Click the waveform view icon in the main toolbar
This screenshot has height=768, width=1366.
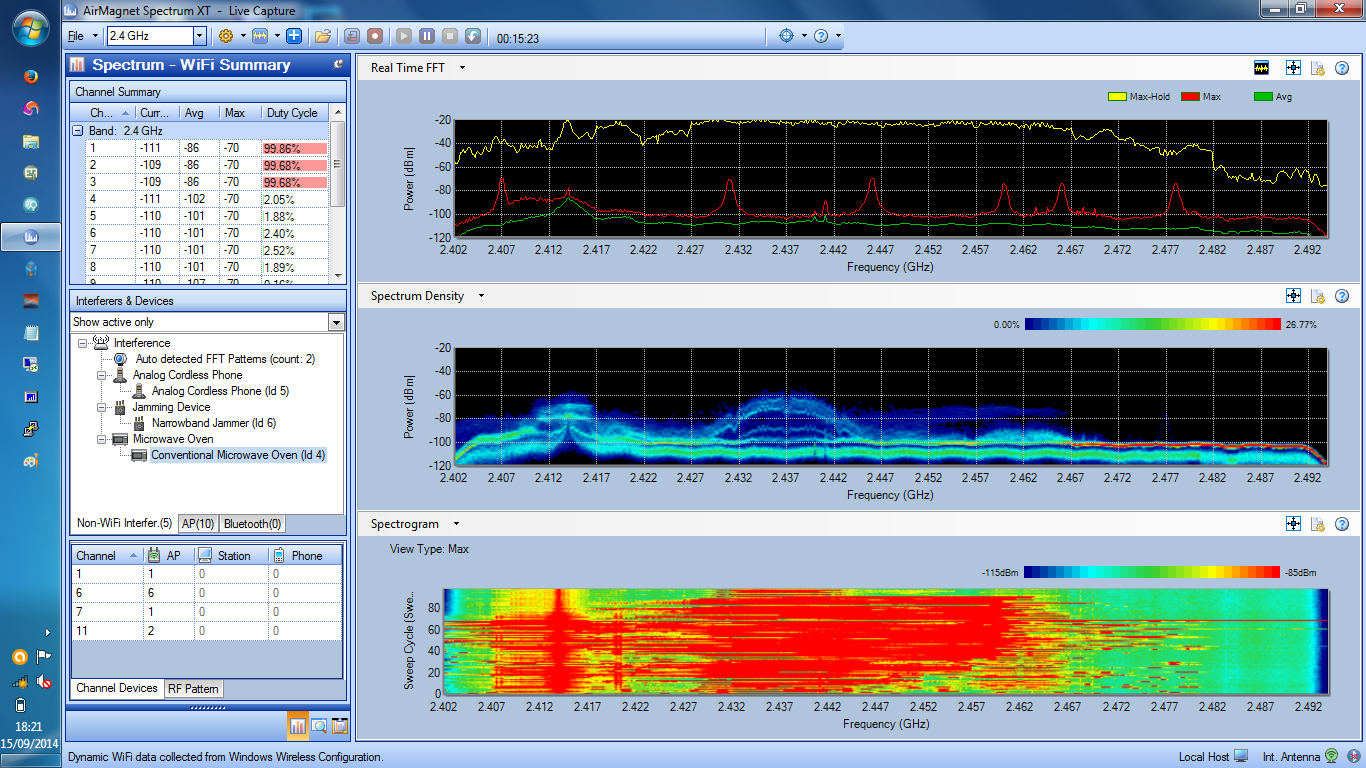click(x=259, y=36)
